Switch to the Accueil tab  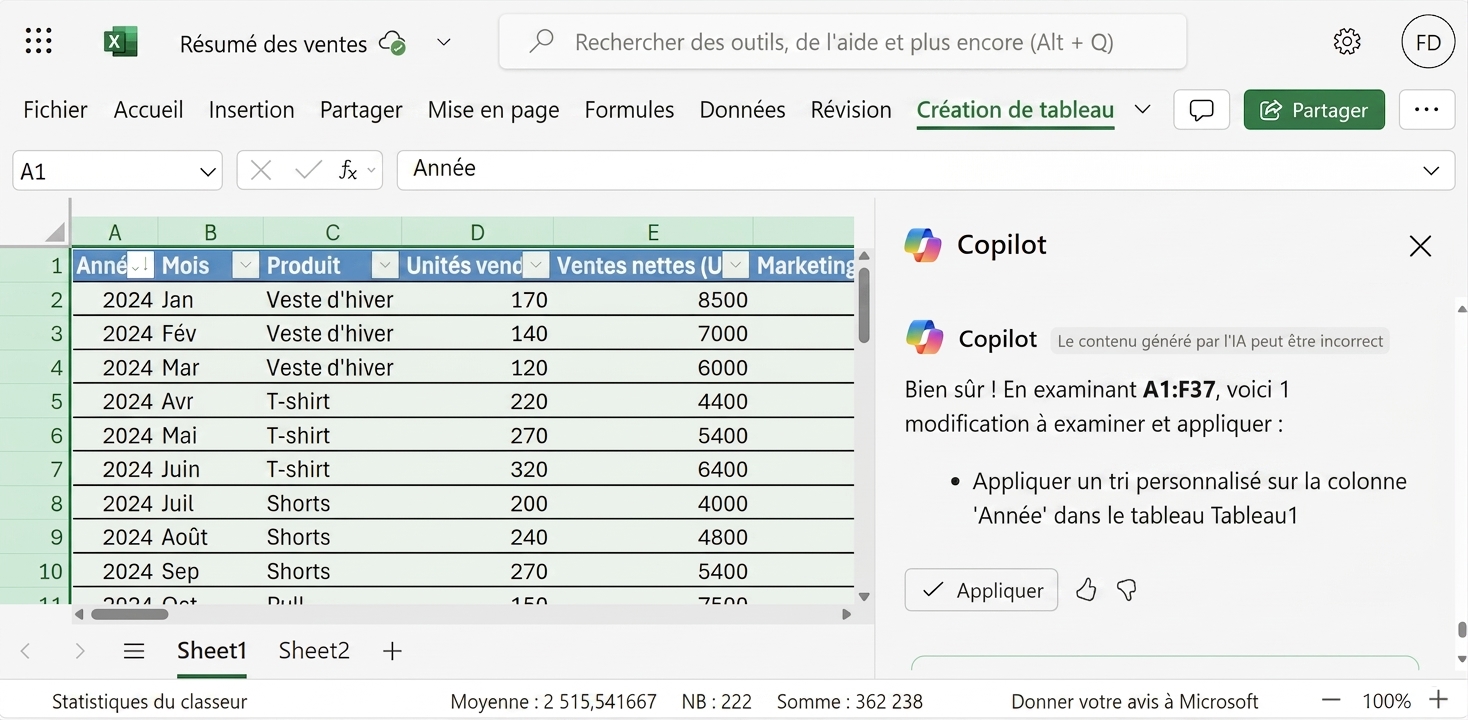coord(148,110)
